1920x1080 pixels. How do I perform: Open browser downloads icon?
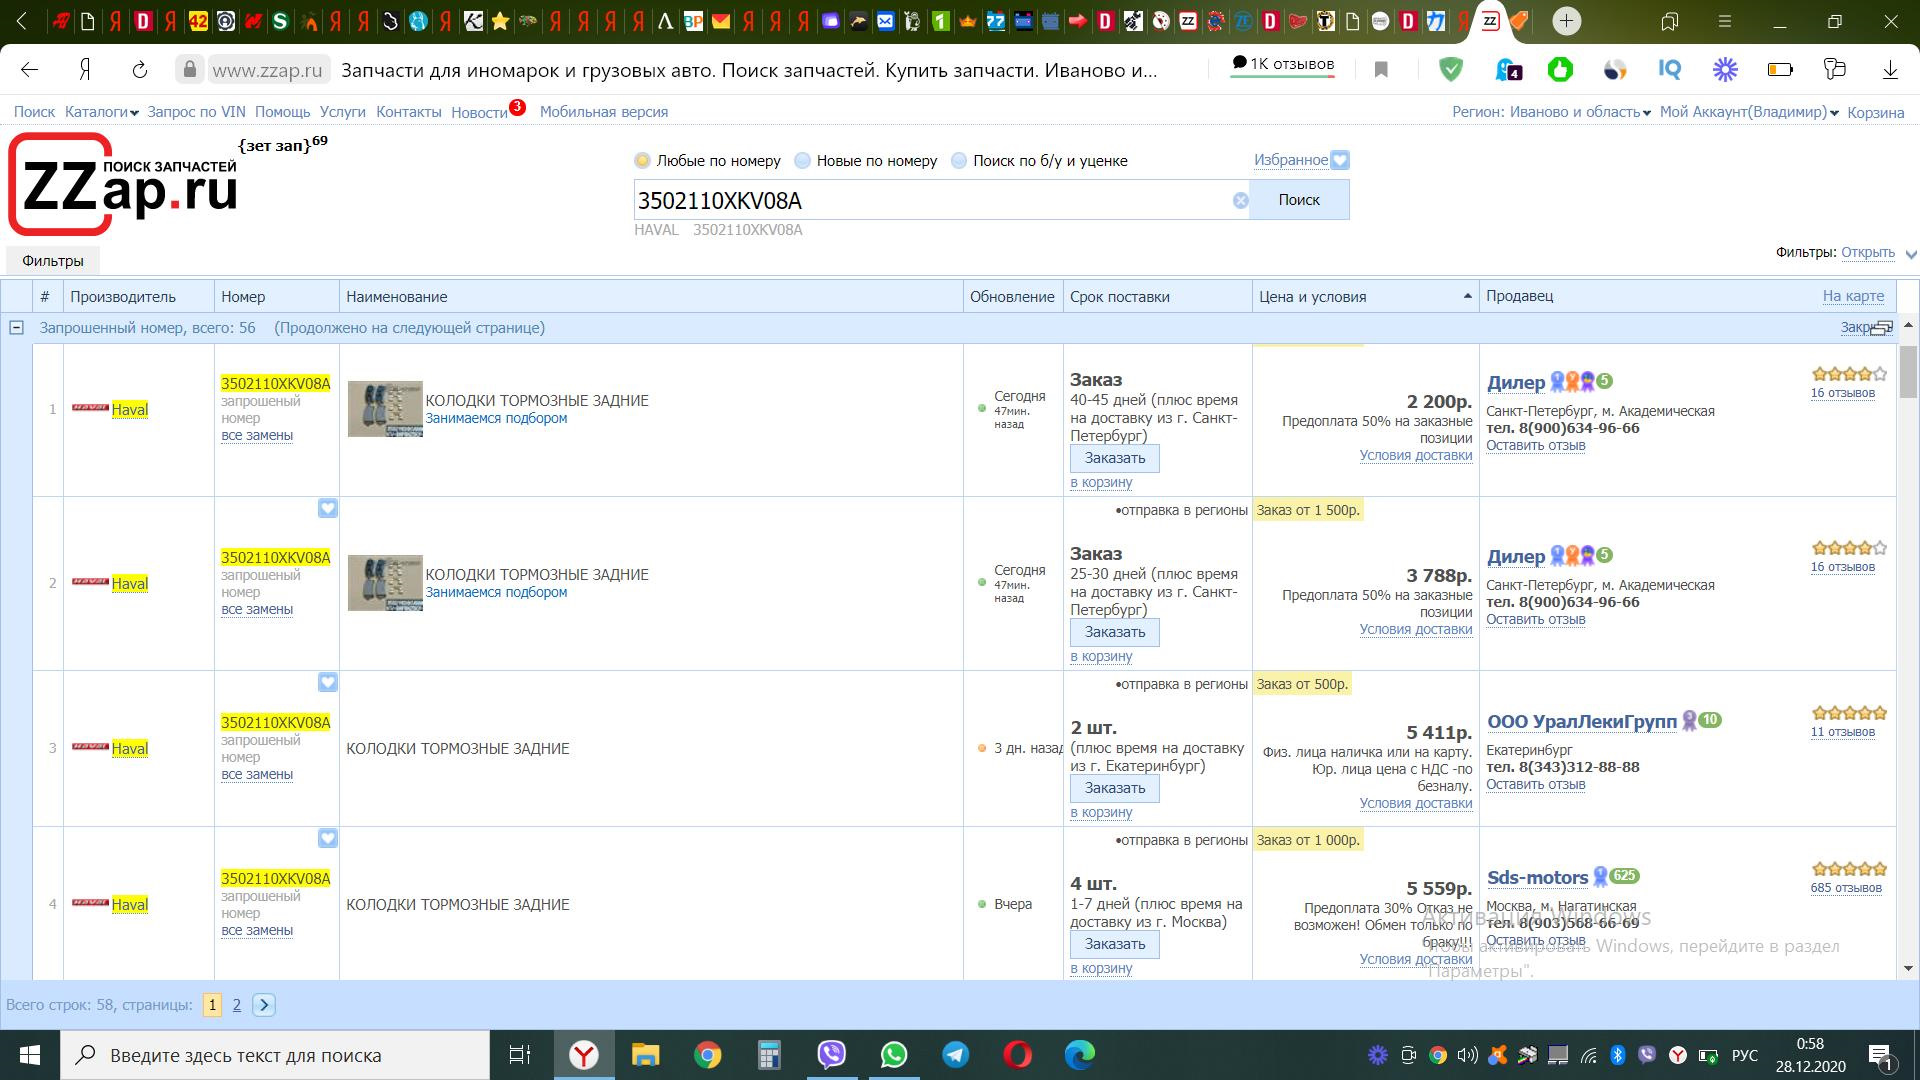pyautogui.click(x=1890, y=70)
